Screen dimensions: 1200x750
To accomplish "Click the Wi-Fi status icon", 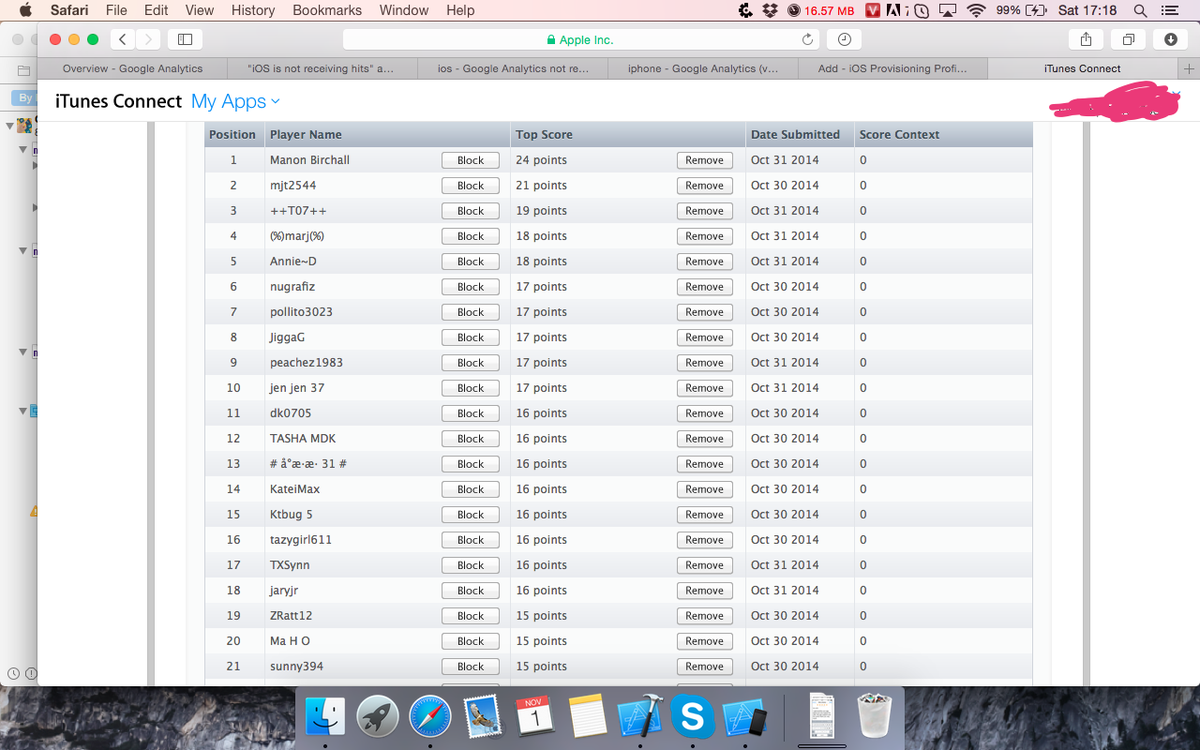I will coord(976,10).
